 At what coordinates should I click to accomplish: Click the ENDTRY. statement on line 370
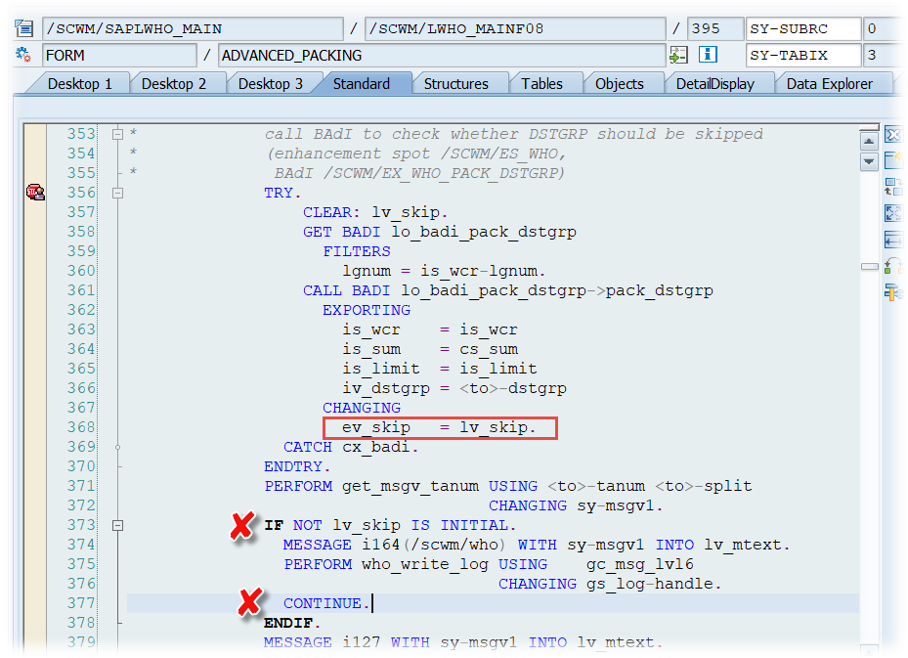(297, 466)
